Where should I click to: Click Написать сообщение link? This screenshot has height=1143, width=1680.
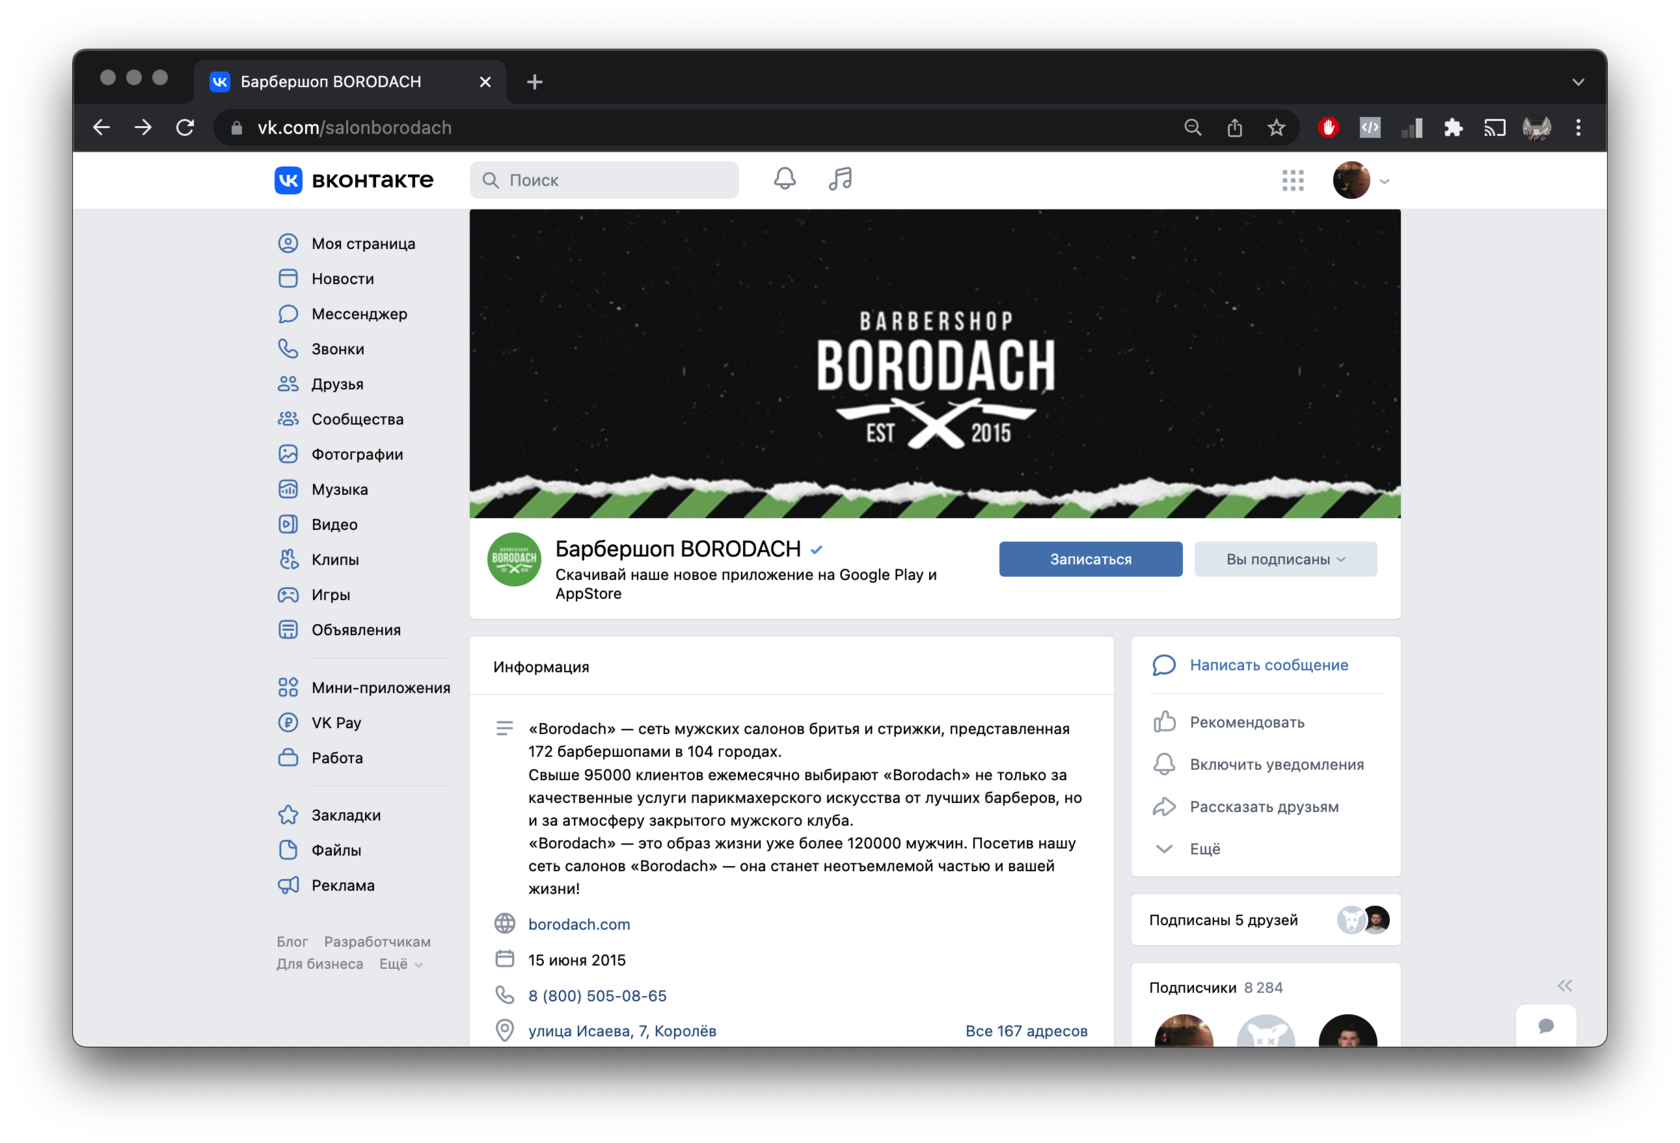(1269, 665)
